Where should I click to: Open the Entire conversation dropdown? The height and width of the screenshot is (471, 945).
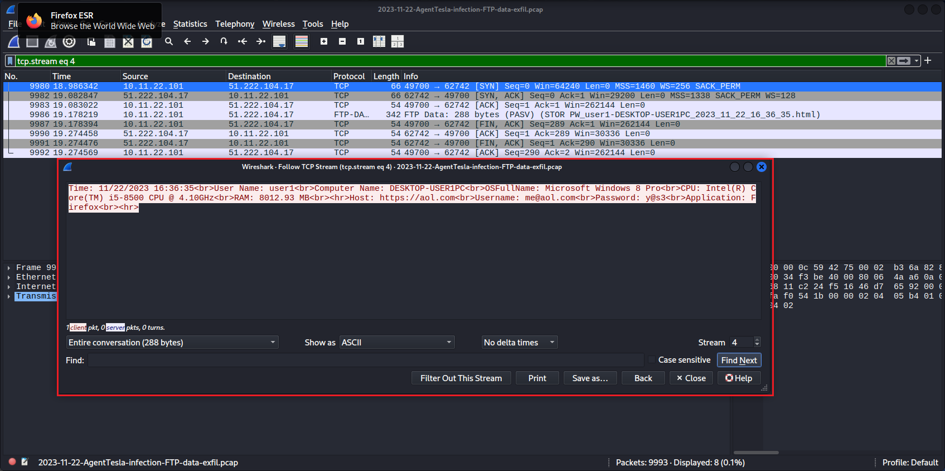tap(172, 342)
